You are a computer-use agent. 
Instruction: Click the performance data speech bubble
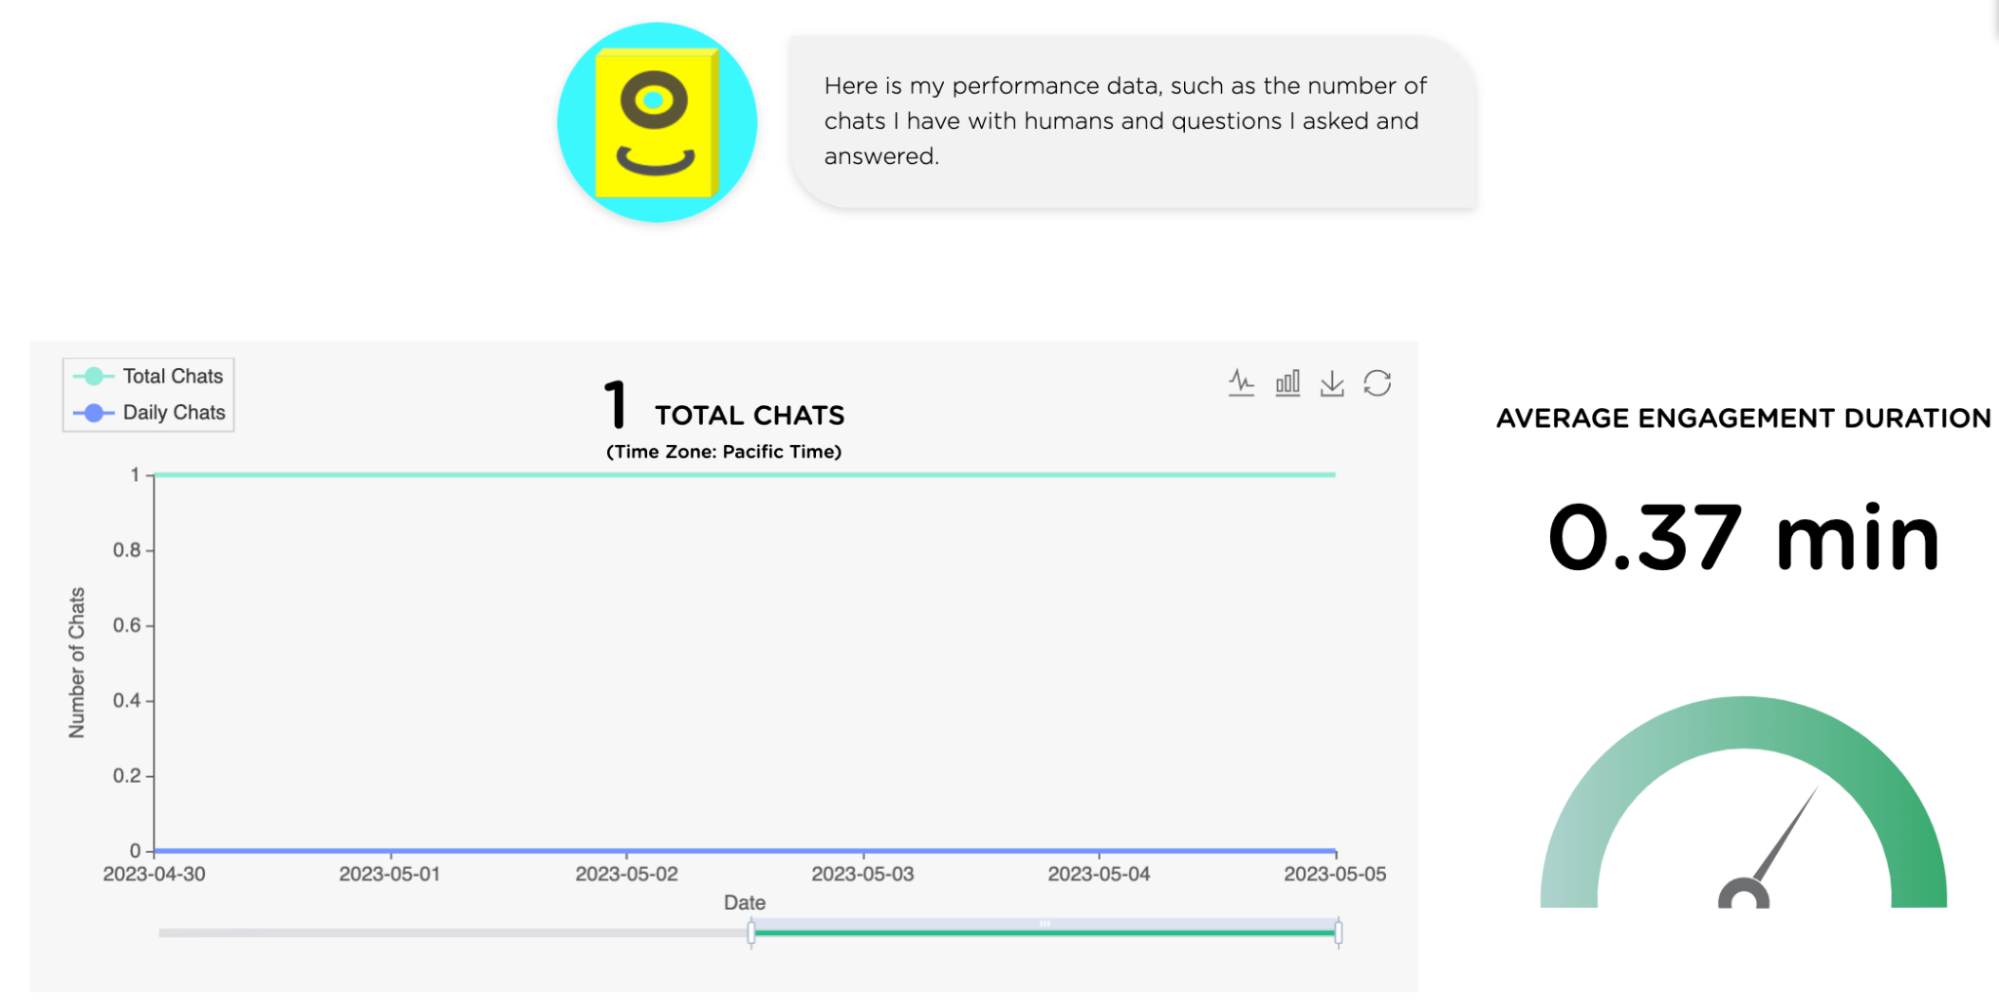(x=1132, y=122)
